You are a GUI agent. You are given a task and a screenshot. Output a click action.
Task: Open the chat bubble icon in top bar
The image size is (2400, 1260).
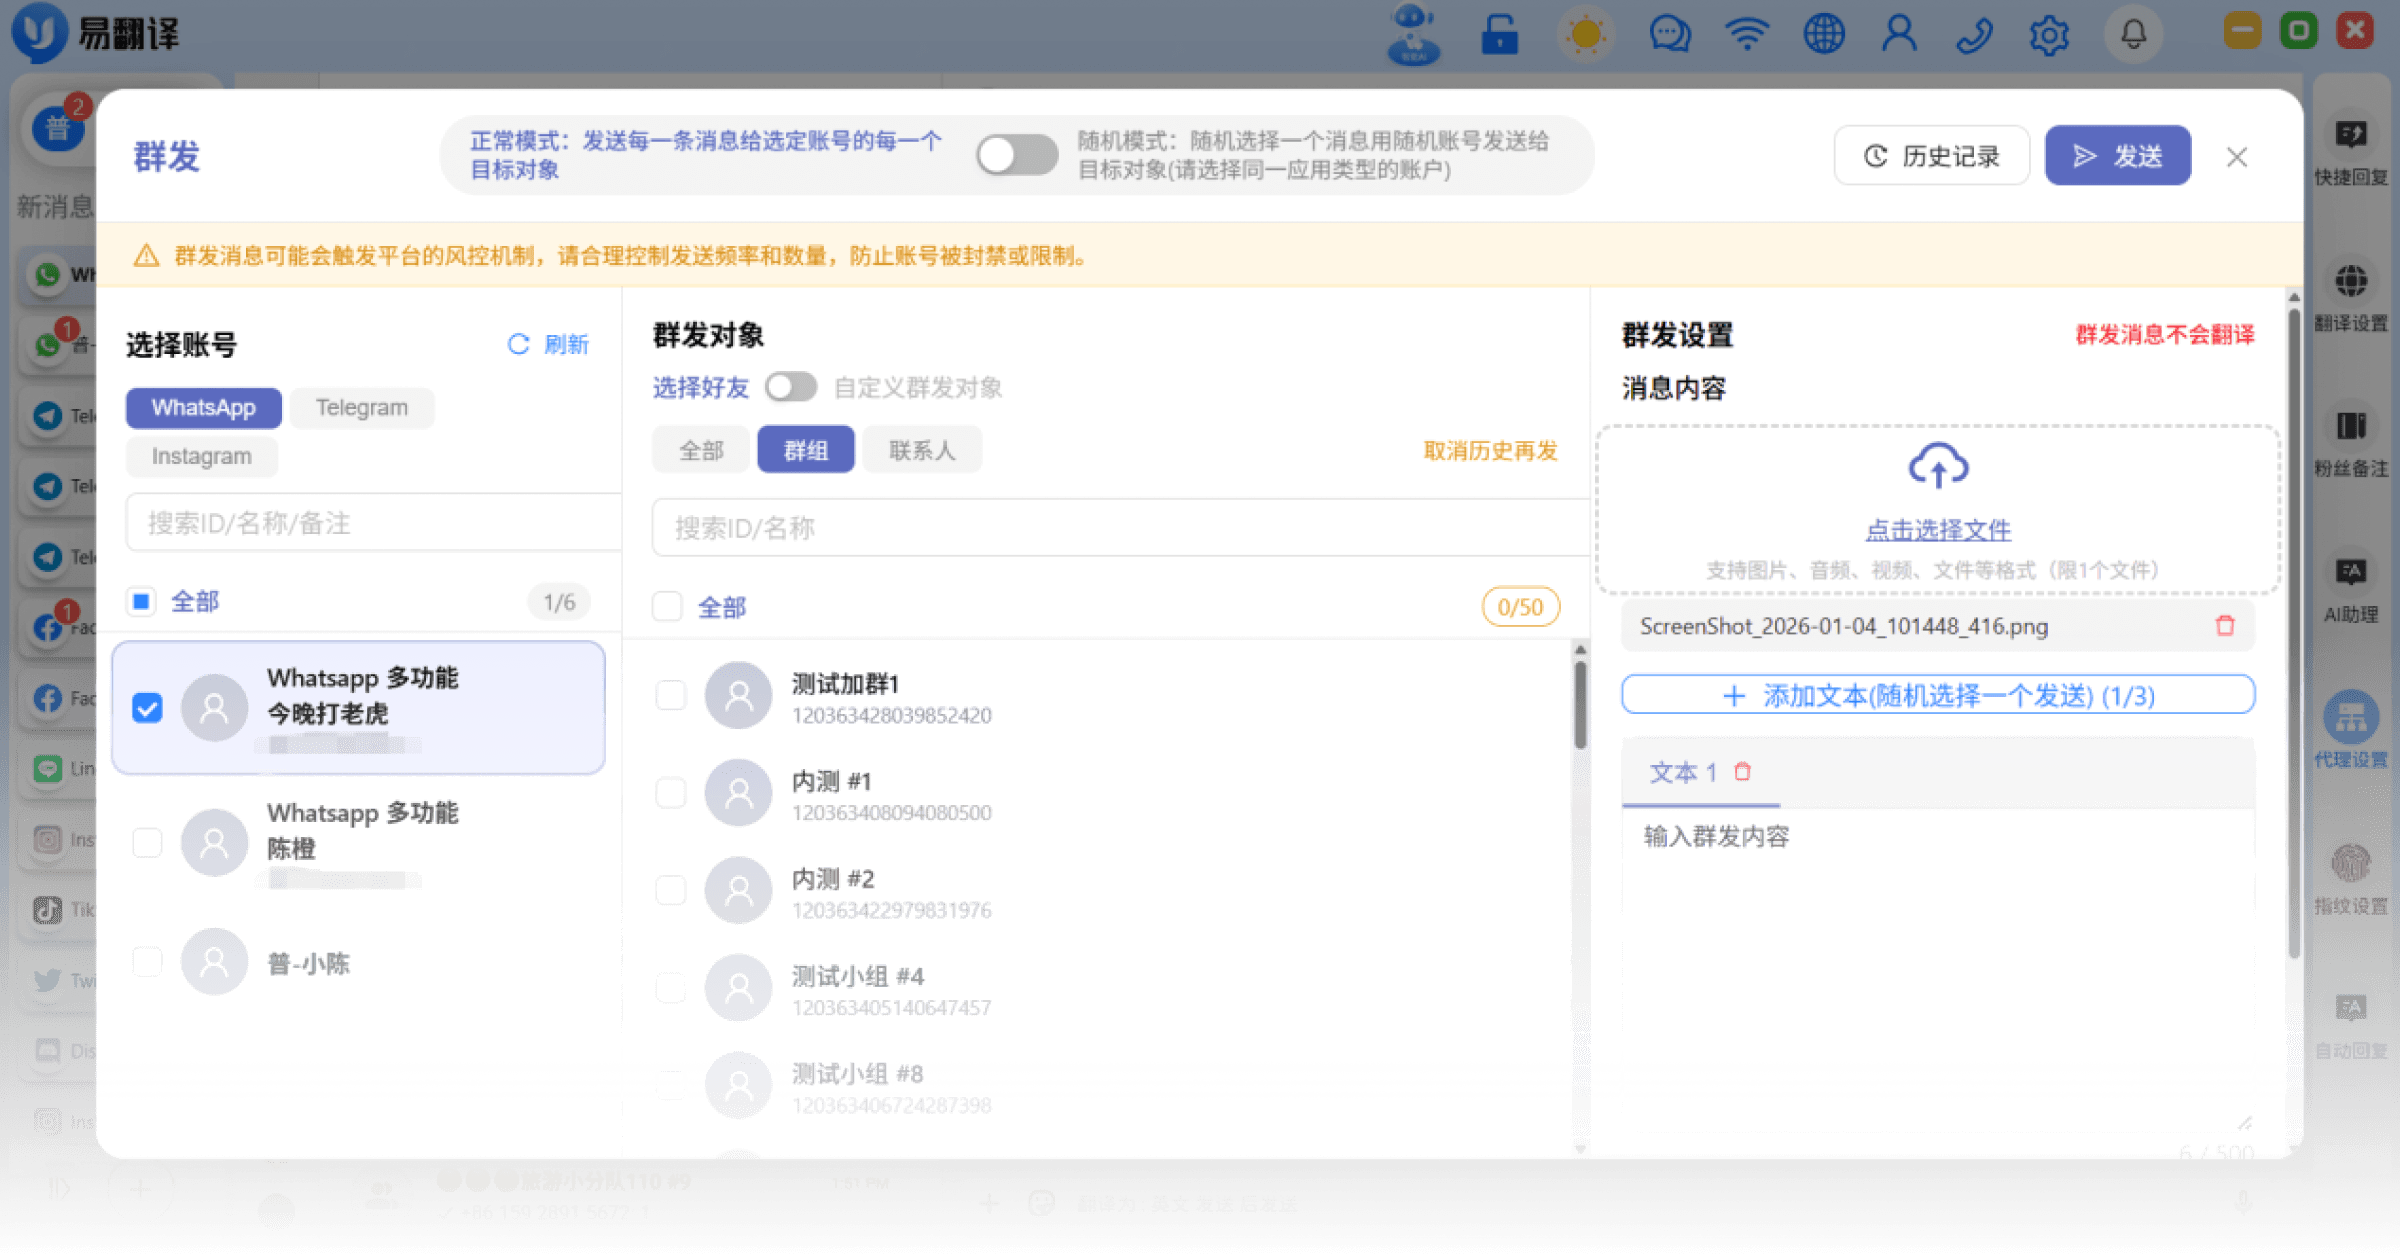coord(1670,35)
